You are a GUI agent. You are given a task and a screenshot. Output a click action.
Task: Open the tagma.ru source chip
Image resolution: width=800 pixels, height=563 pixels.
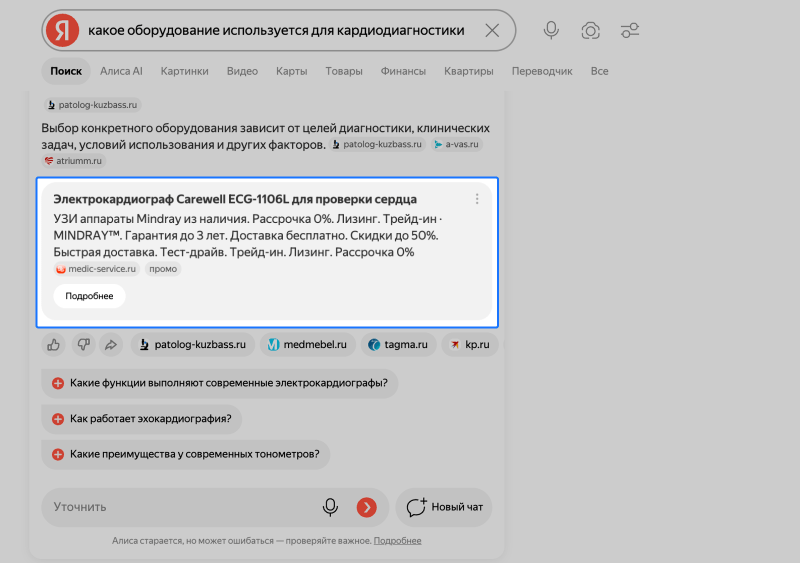[398, 345]
